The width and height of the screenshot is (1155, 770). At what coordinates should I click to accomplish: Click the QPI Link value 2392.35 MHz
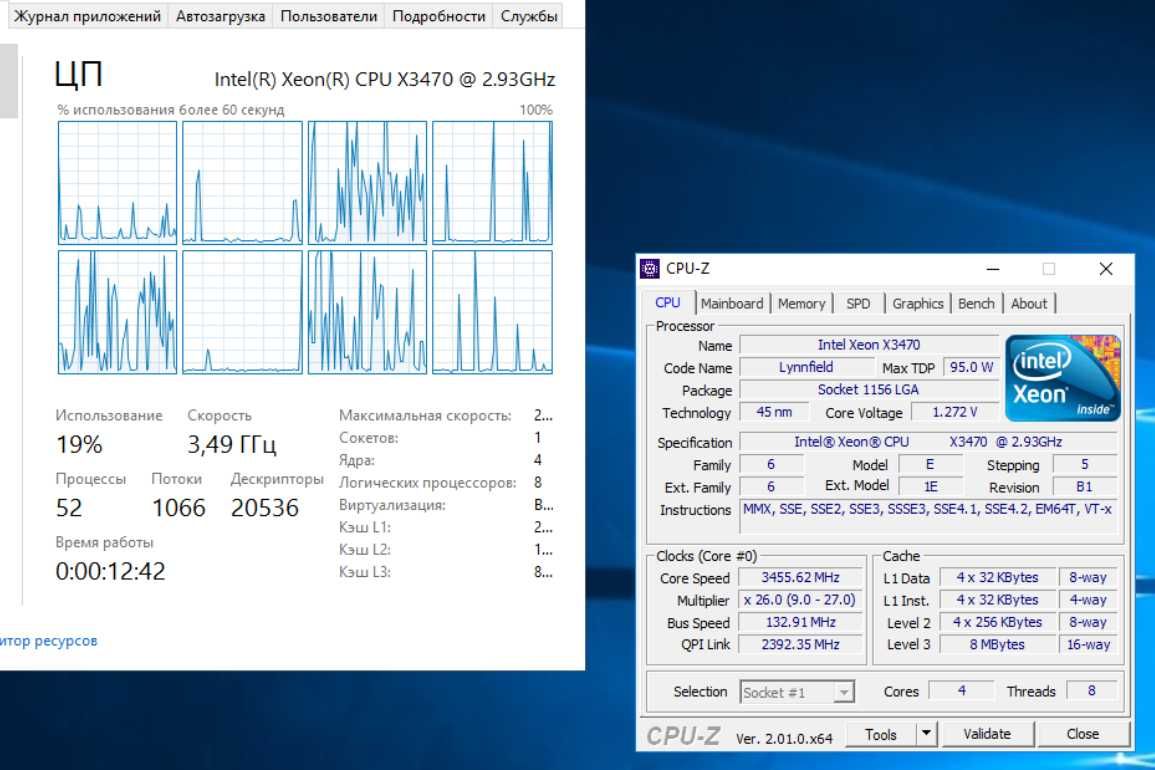click(800, 644)
